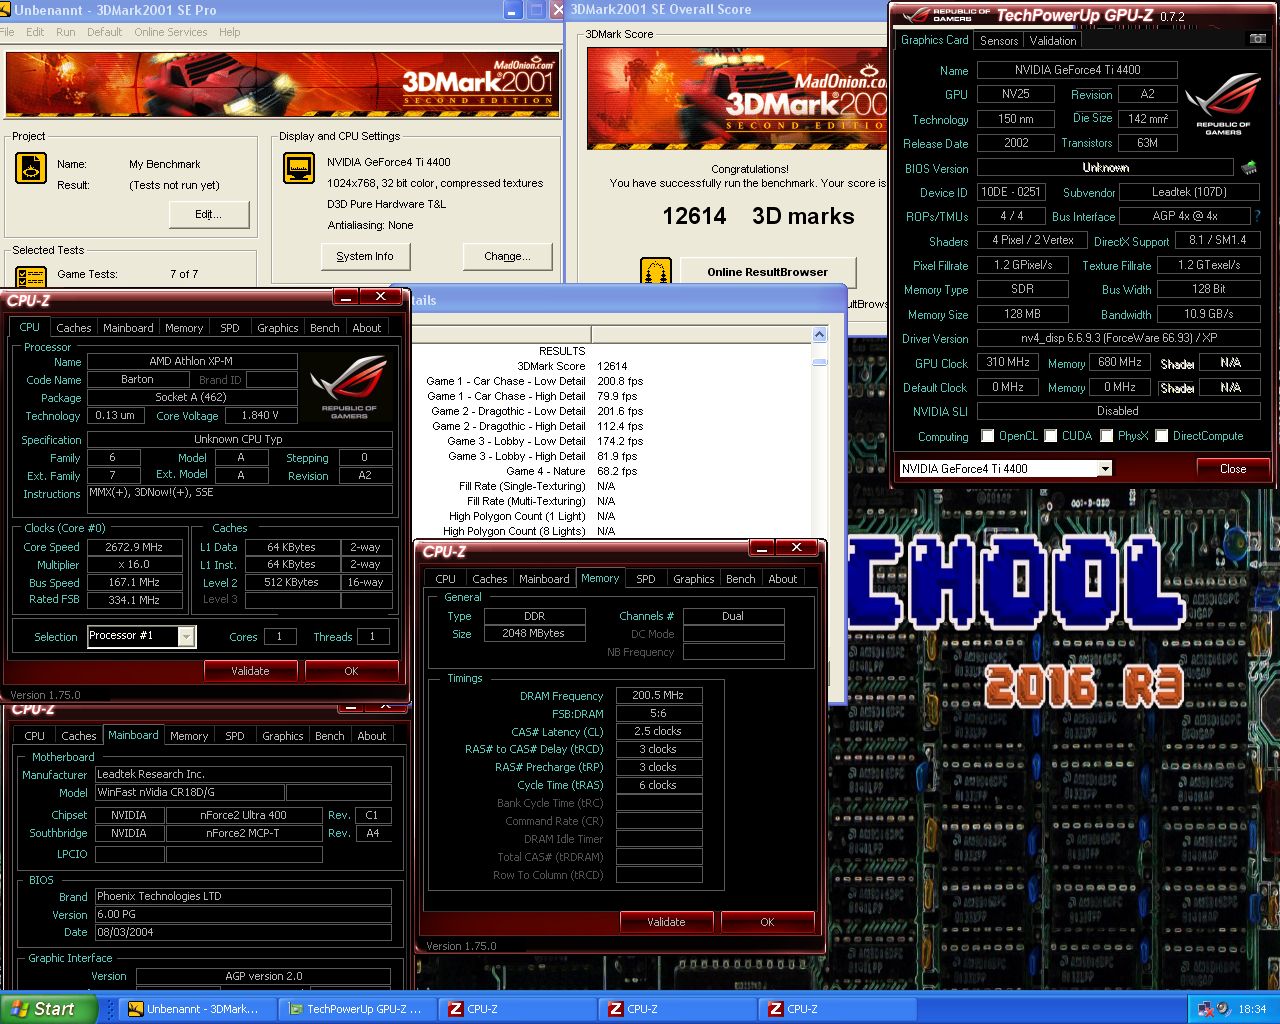Click the taskbar clock showing 18:34
1280x1024 pixels.
1252,1009
